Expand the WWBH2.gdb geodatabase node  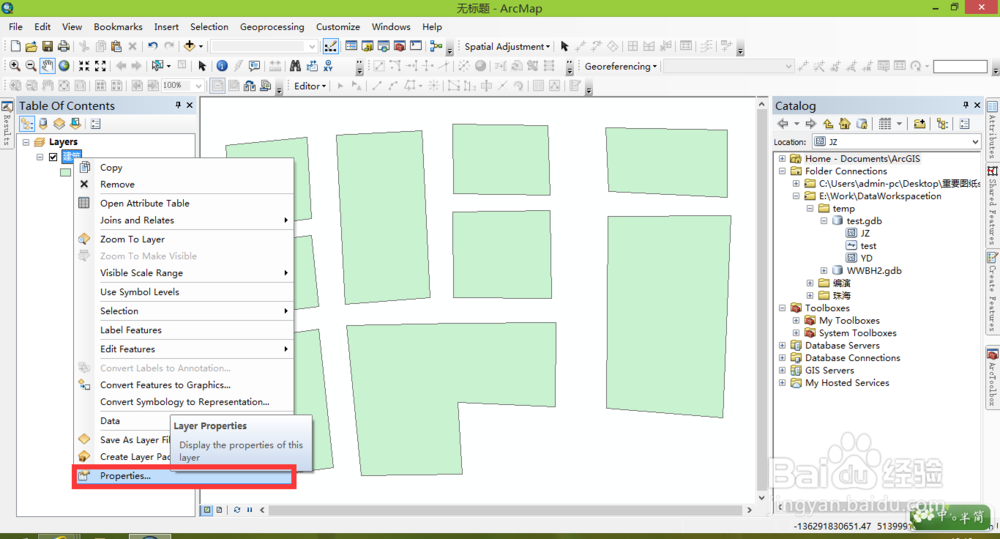823,270
